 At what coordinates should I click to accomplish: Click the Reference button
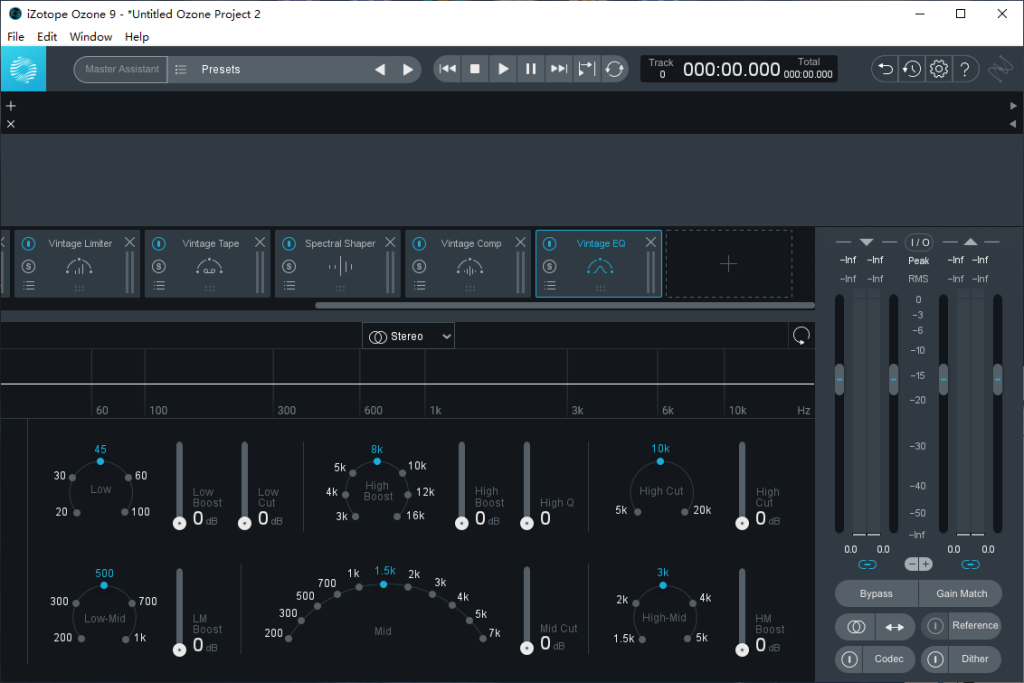(x=975, y=626)
